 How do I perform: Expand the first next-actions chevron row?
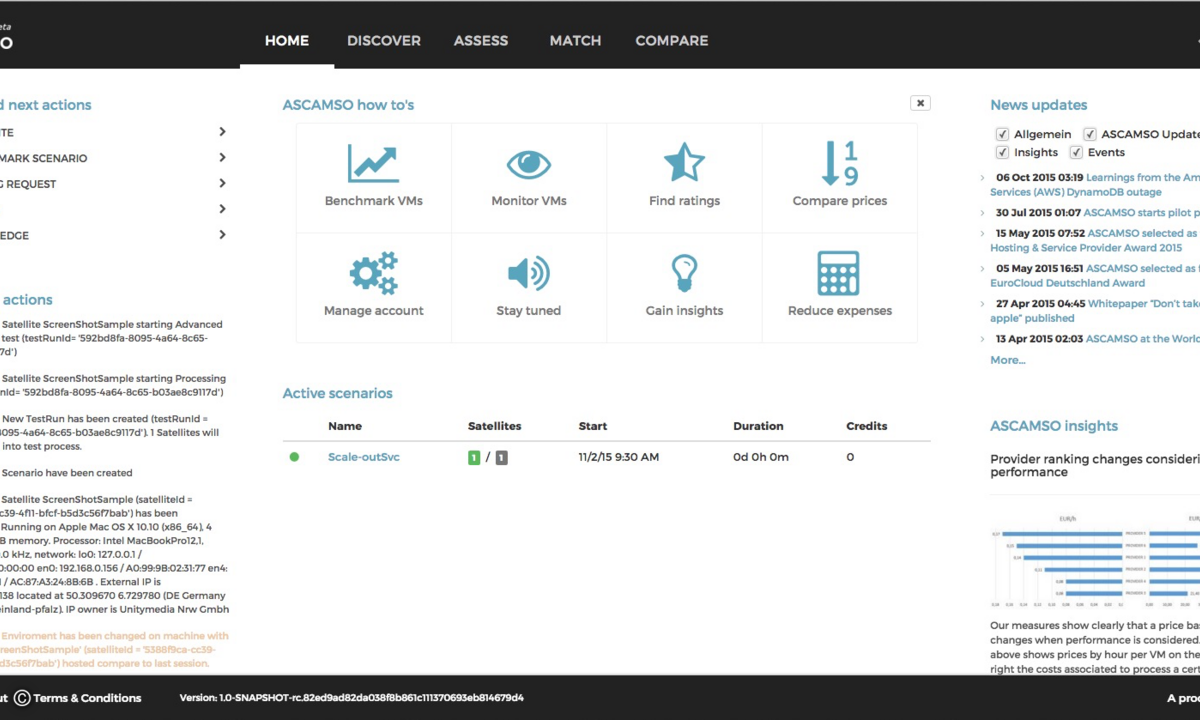point(222,132)
